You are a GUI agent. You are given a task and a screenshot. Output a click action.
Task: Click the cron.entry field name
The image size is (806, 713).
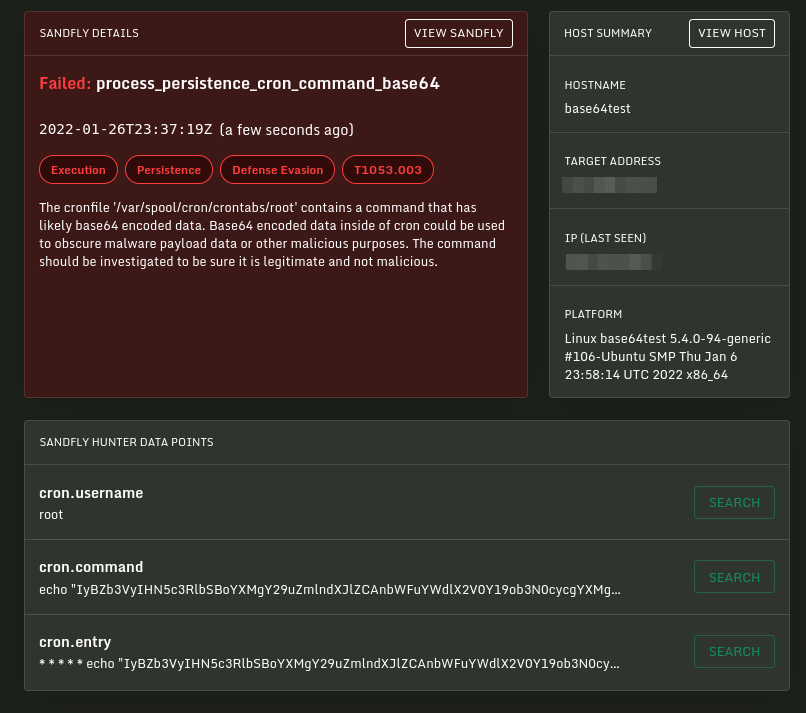click(x=75, y=642)
